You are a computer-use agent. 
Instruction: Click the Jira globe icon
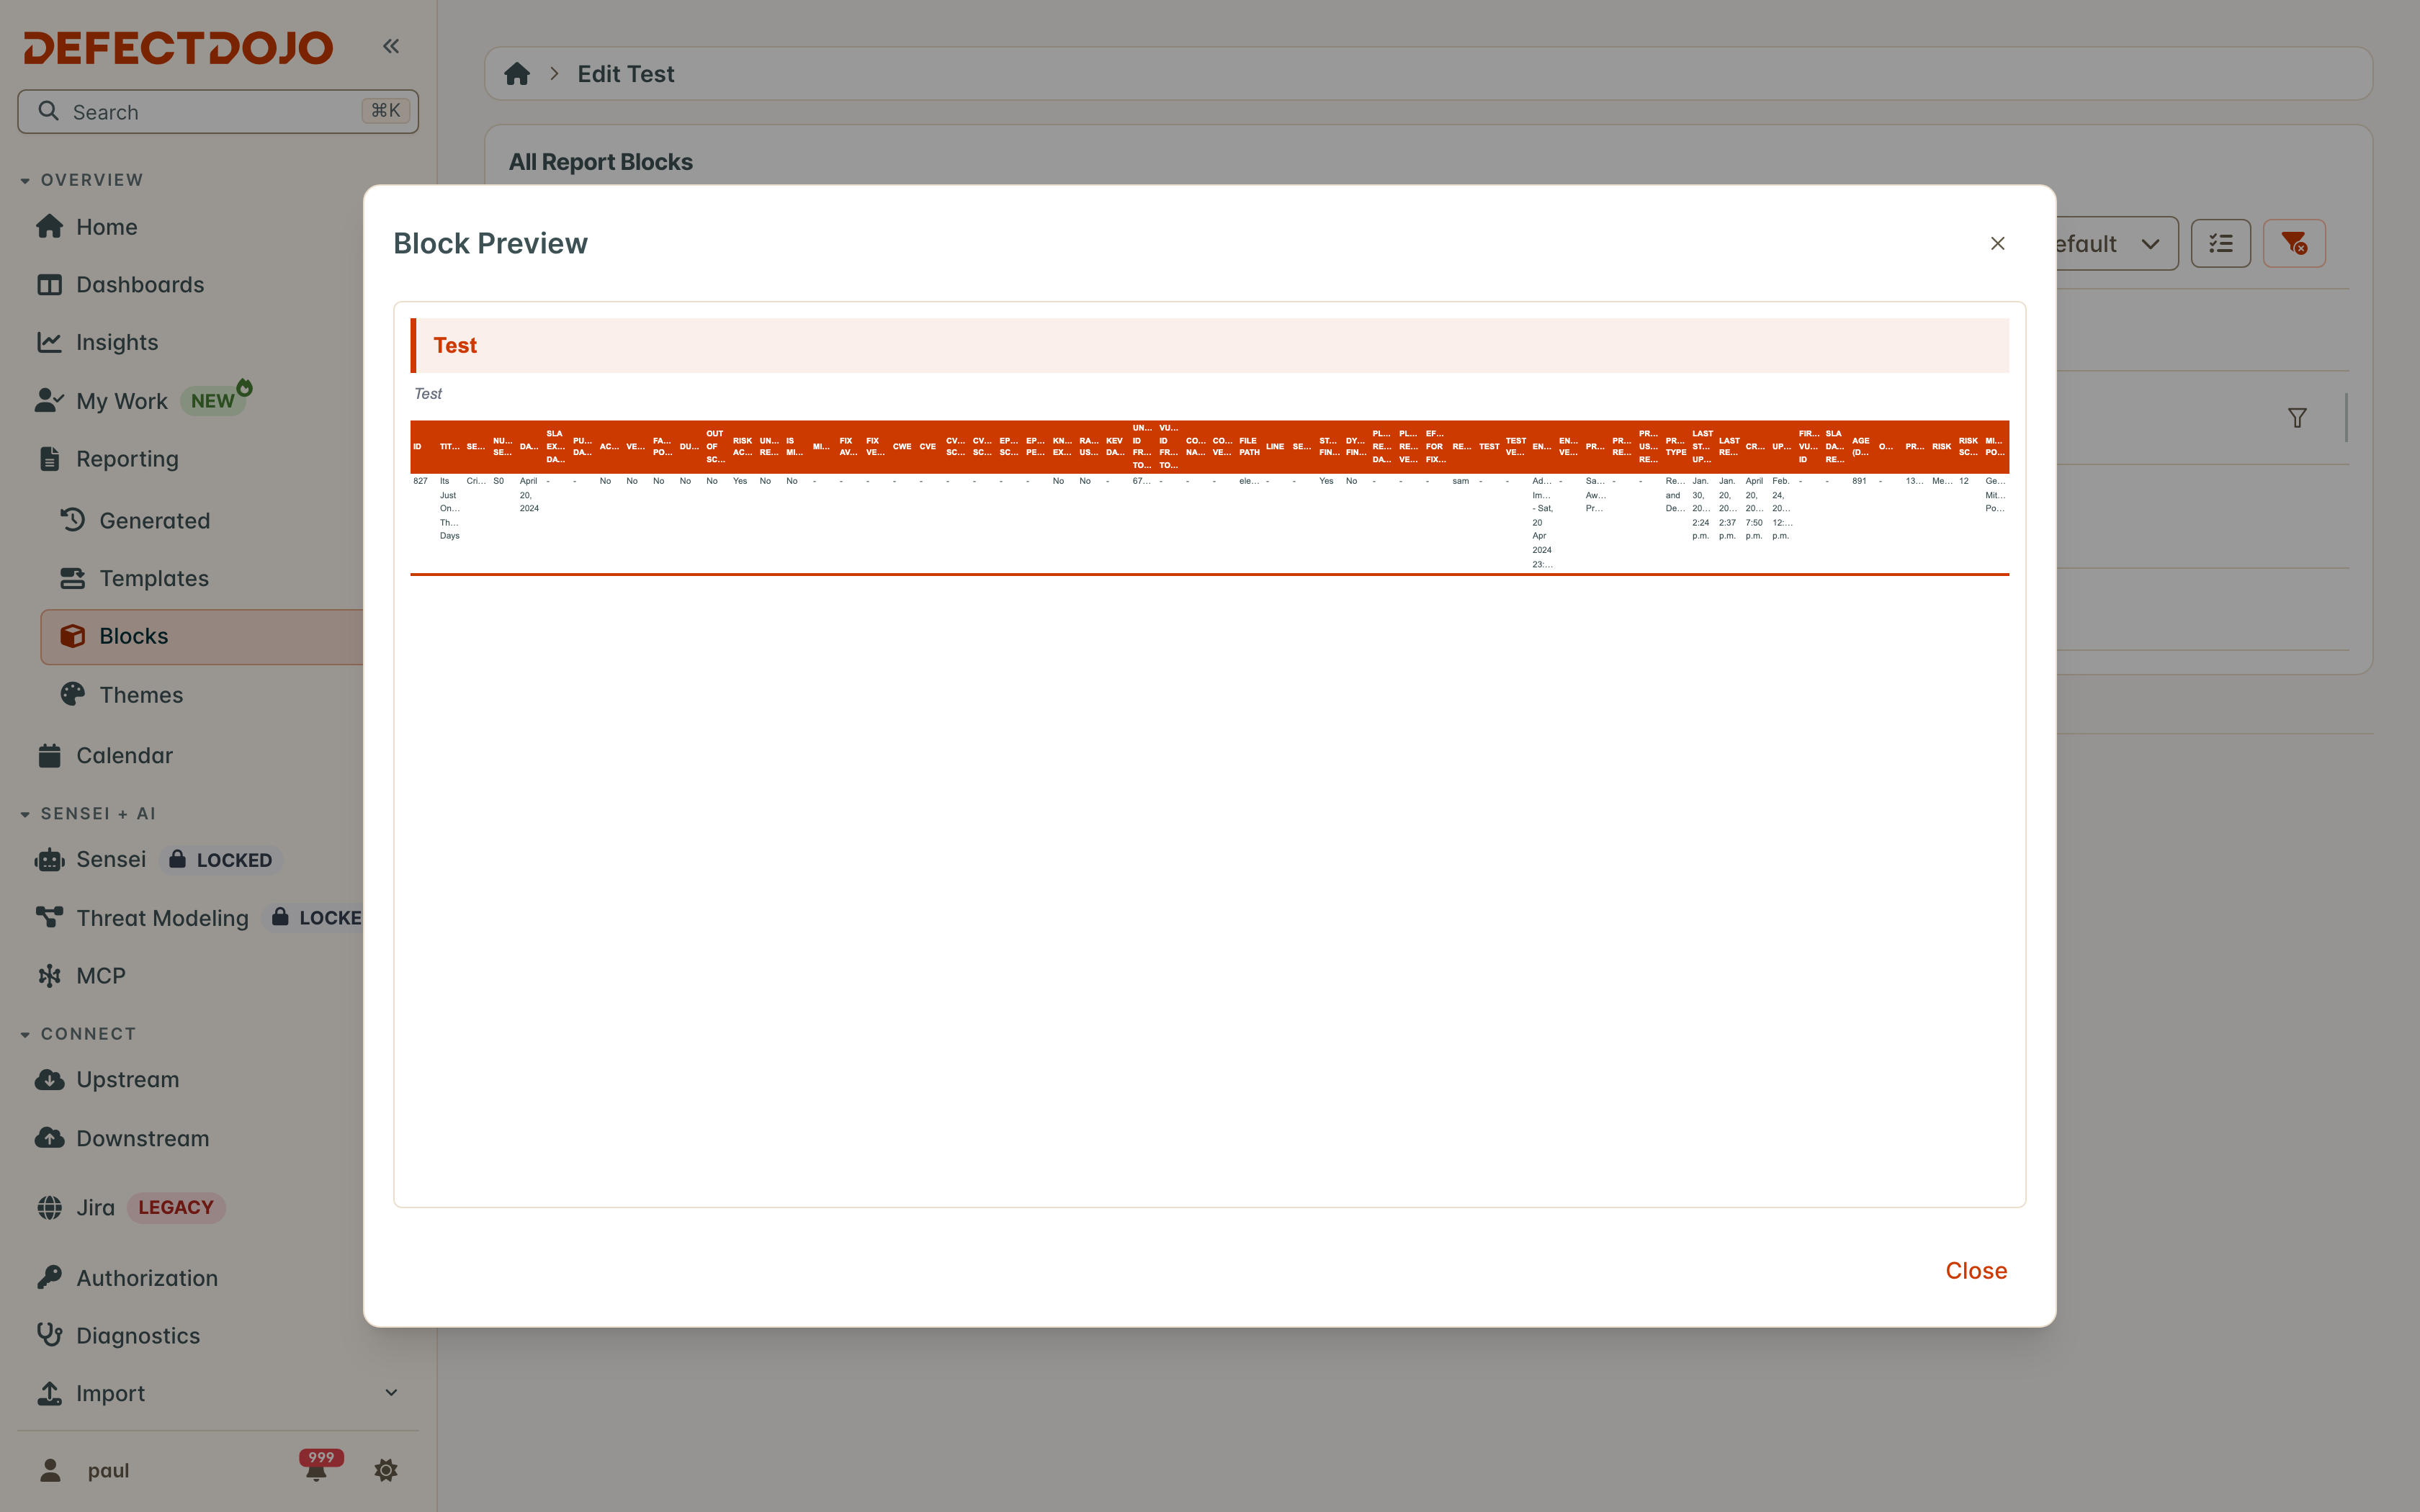coord(49,1207)
